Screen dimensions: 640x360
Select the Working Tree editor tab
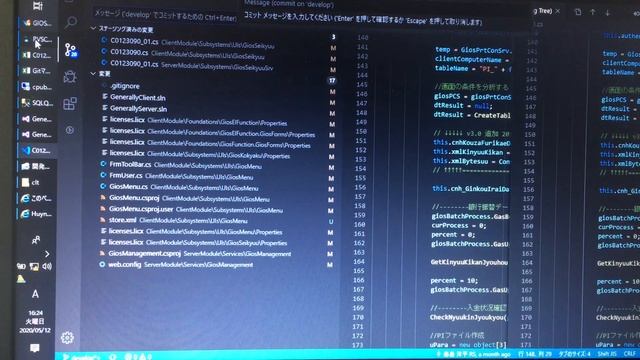pyautogui.click(x=543, y=11)
